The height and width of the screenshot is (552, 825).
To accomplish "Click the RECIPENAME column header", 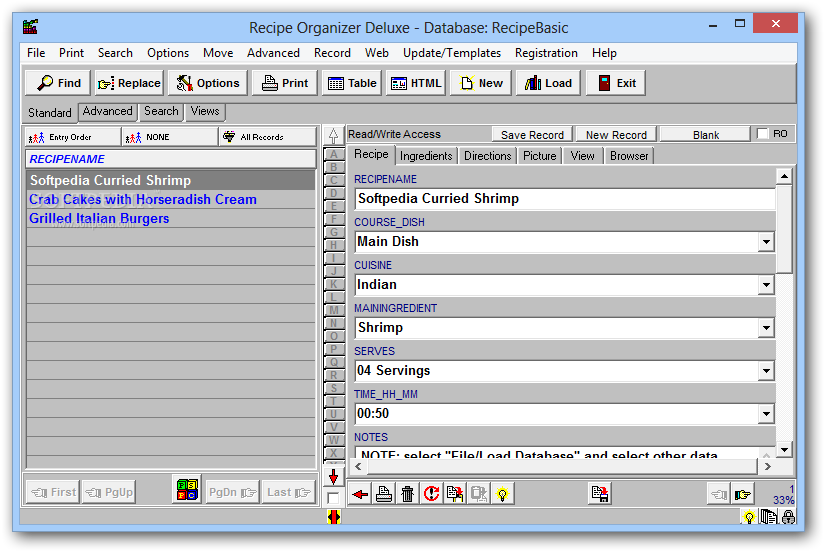I will pos(171,159).
